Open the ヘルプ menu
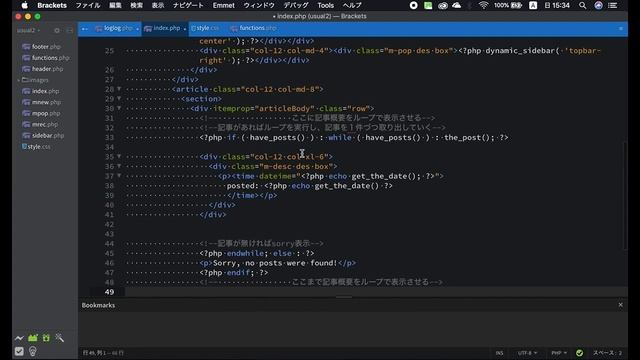Image resolution: width=640 pixels, height=360 pixels. point(352,5)
